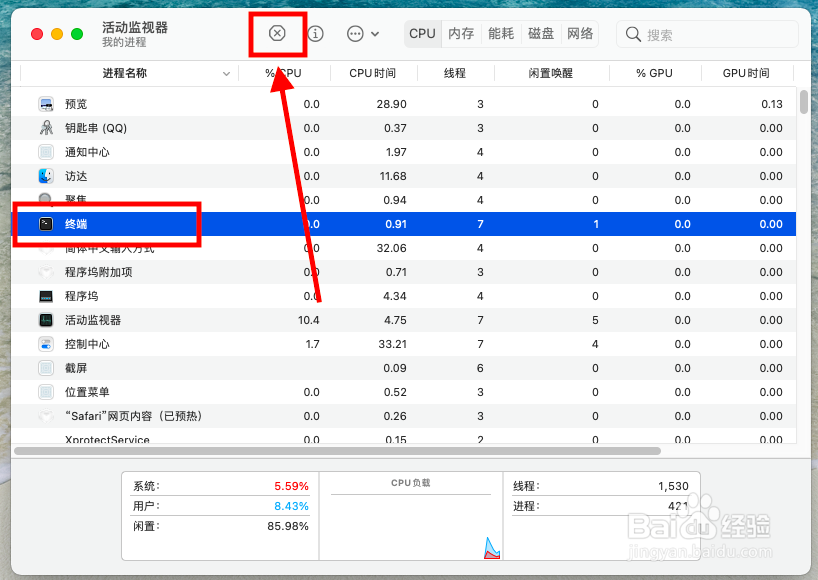Open the more options ellipsis menu

coord(359,33)
